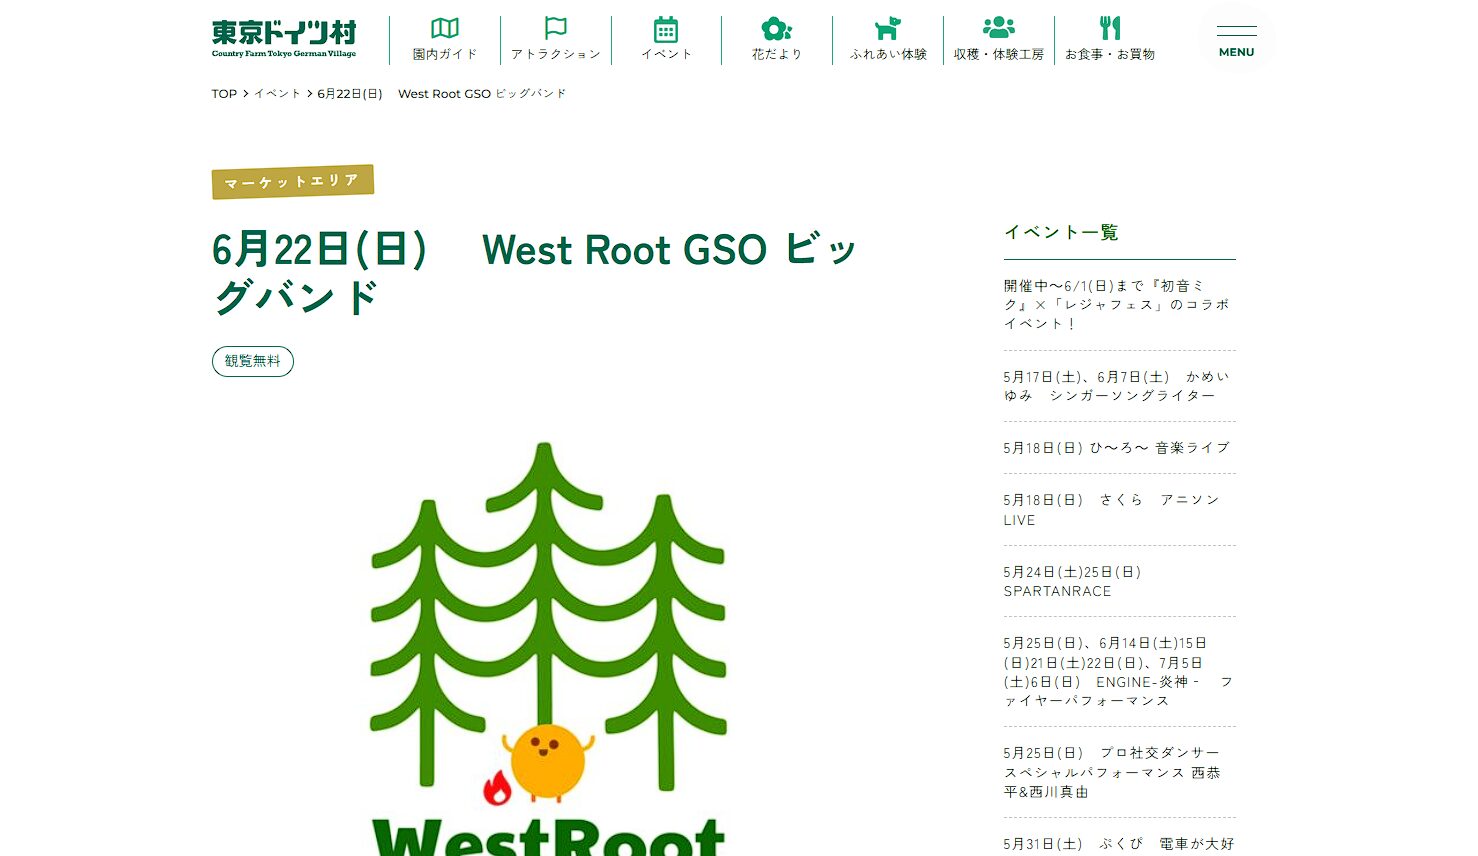Open the 初音ミク レジャフェス collaboration event

(1117, 304)
